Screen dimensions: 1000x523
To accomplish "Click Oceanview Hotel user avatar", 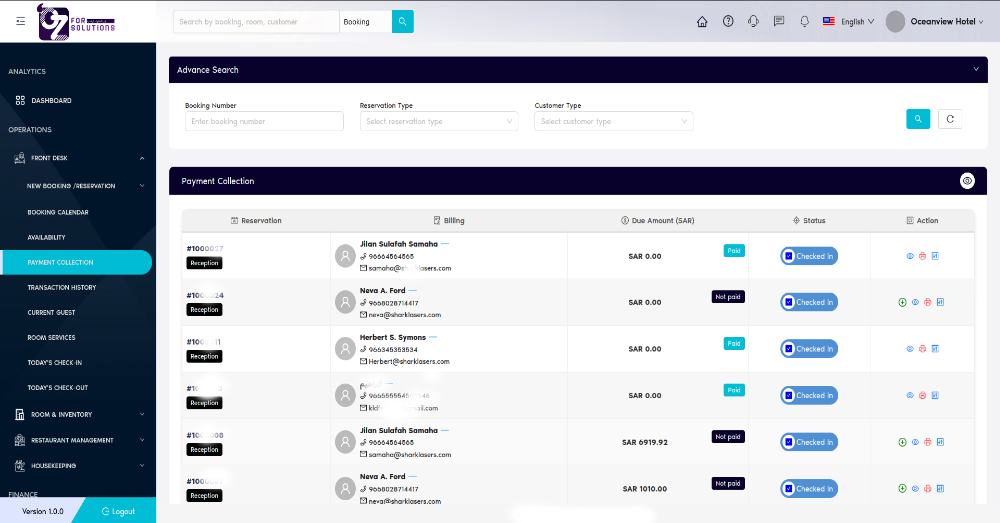I will (x=895, y=22).
